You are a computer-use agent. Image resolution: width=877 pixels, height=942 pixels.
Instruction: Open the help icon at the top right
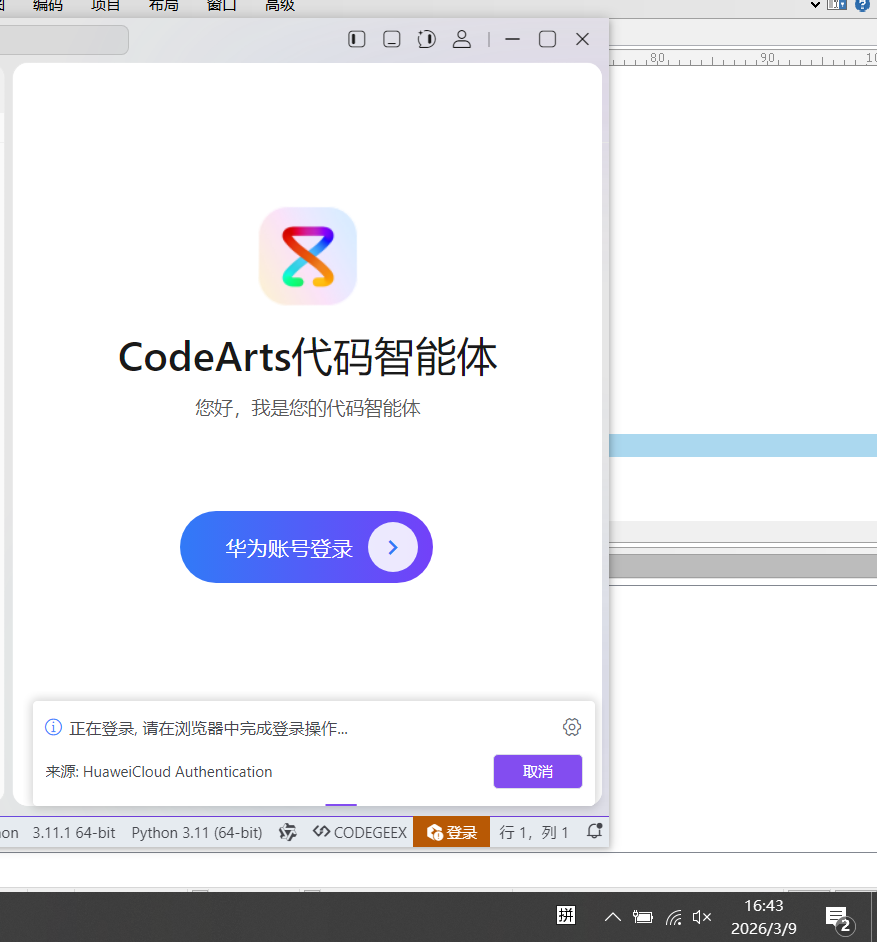coord(861,5)
